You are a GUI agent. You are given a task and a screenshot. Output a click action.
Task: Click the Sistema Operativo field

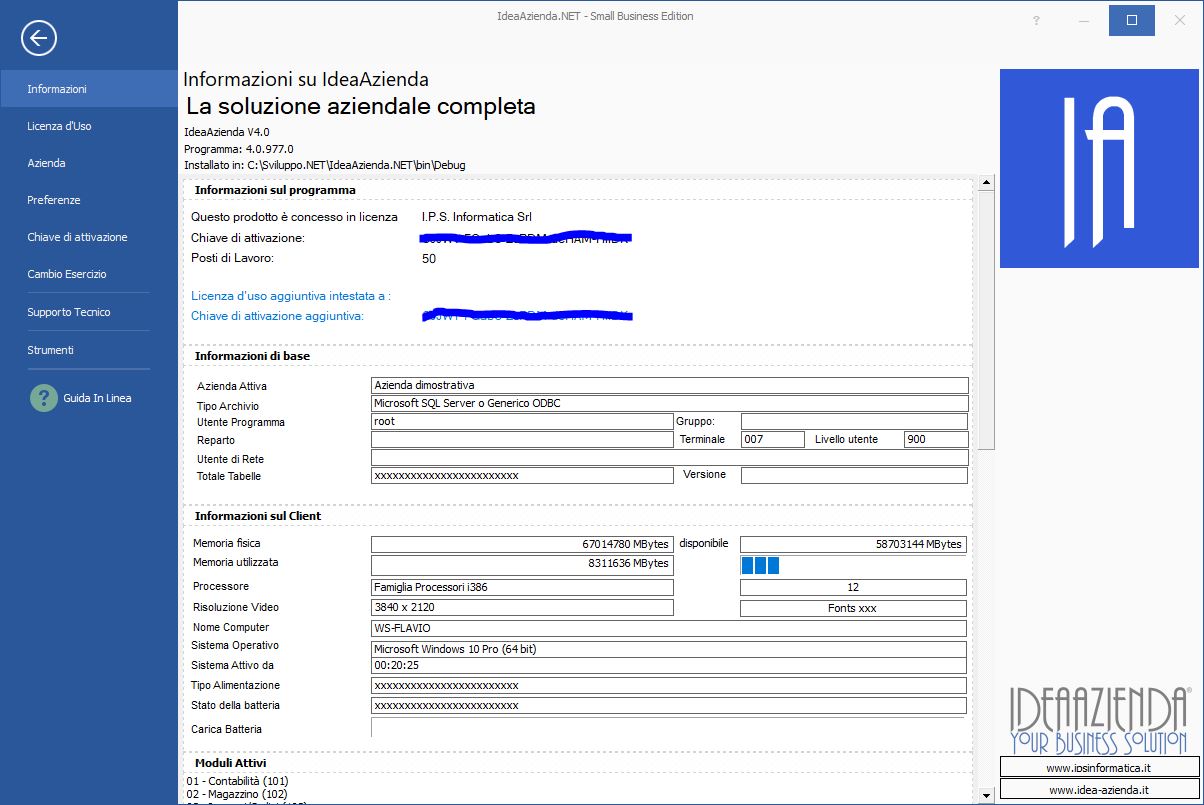click(669, 649)
